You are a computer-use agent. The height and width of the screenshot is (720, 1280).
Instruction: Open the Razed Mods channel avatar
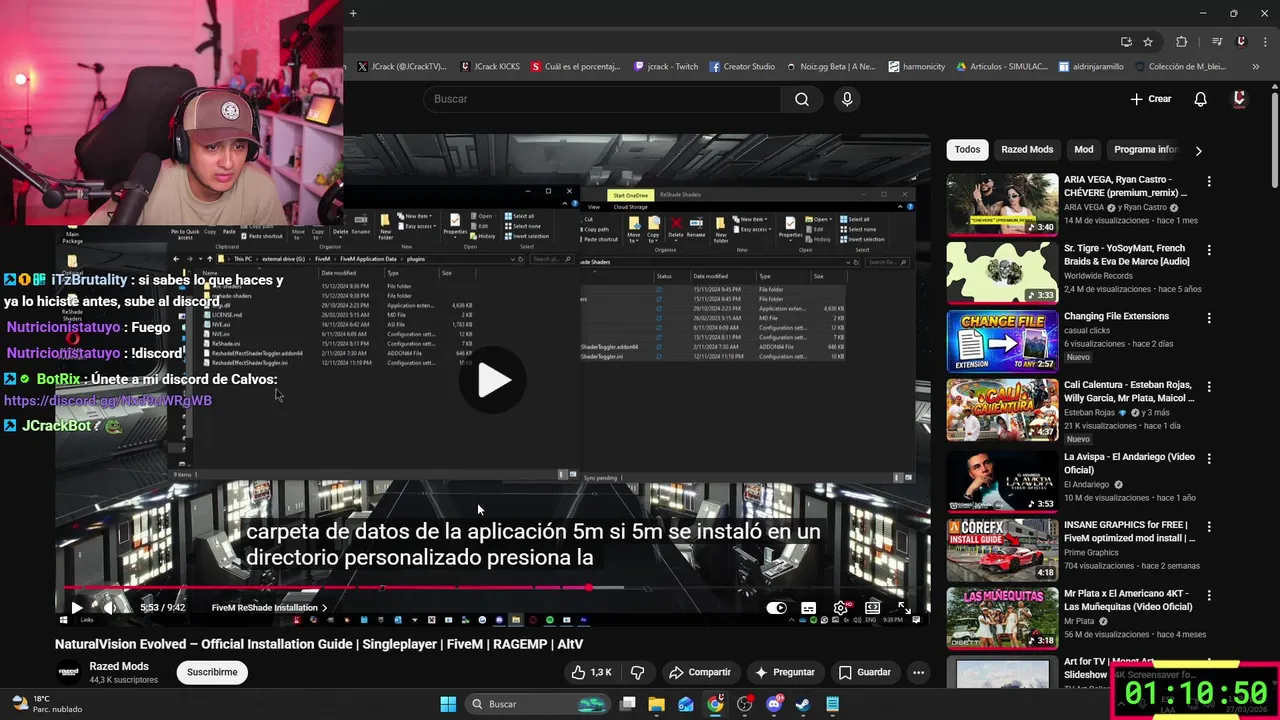click(69, 672)
